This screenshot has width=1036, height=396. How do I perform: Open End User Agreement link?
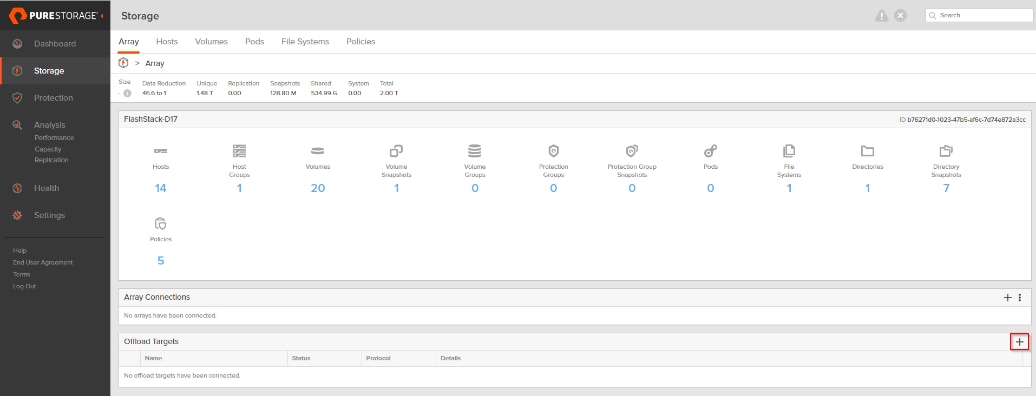[x=43, y=262]
